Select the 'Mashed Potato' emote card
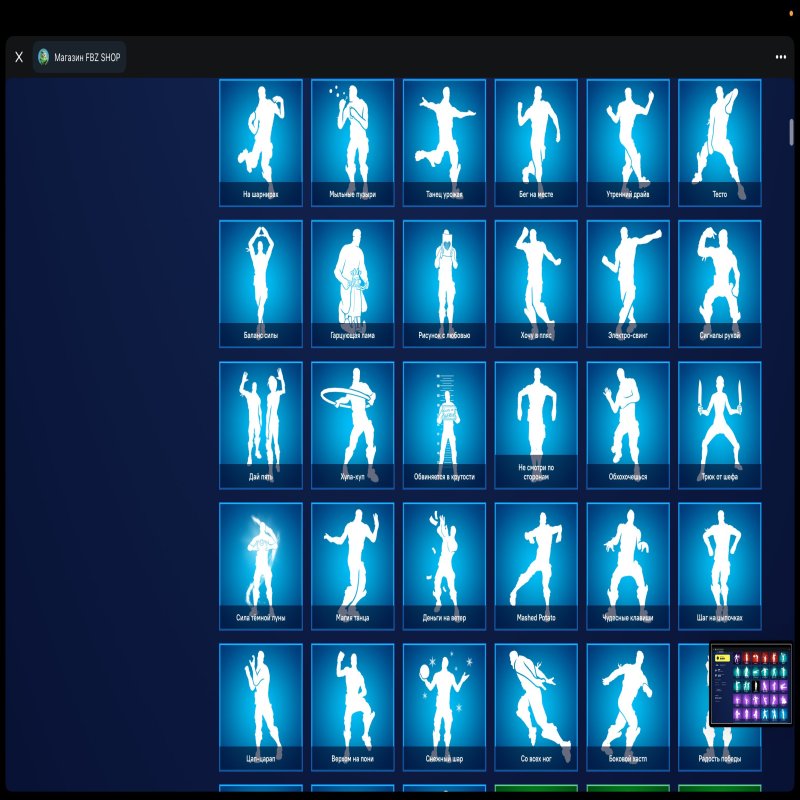Viewport: 800px width, 800px height. pos(536,566)
